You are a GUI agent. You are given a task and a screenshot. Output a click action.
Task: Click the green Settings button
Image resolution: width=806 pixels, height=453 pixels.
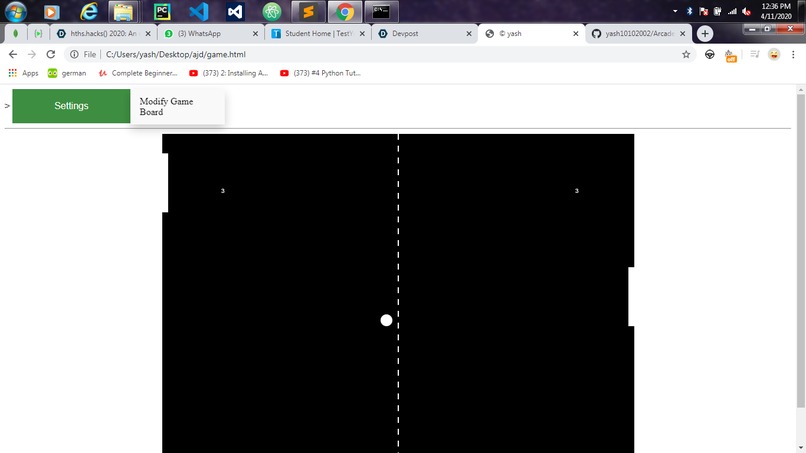[x=71, y=106]
